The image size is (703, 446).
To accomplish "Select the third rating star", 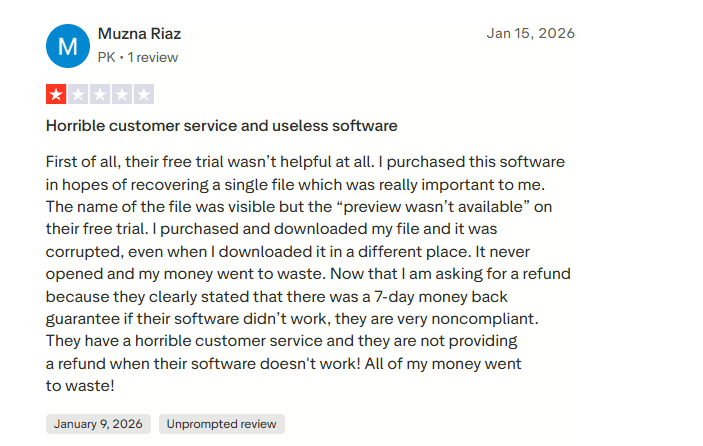I will pos(99,95).
